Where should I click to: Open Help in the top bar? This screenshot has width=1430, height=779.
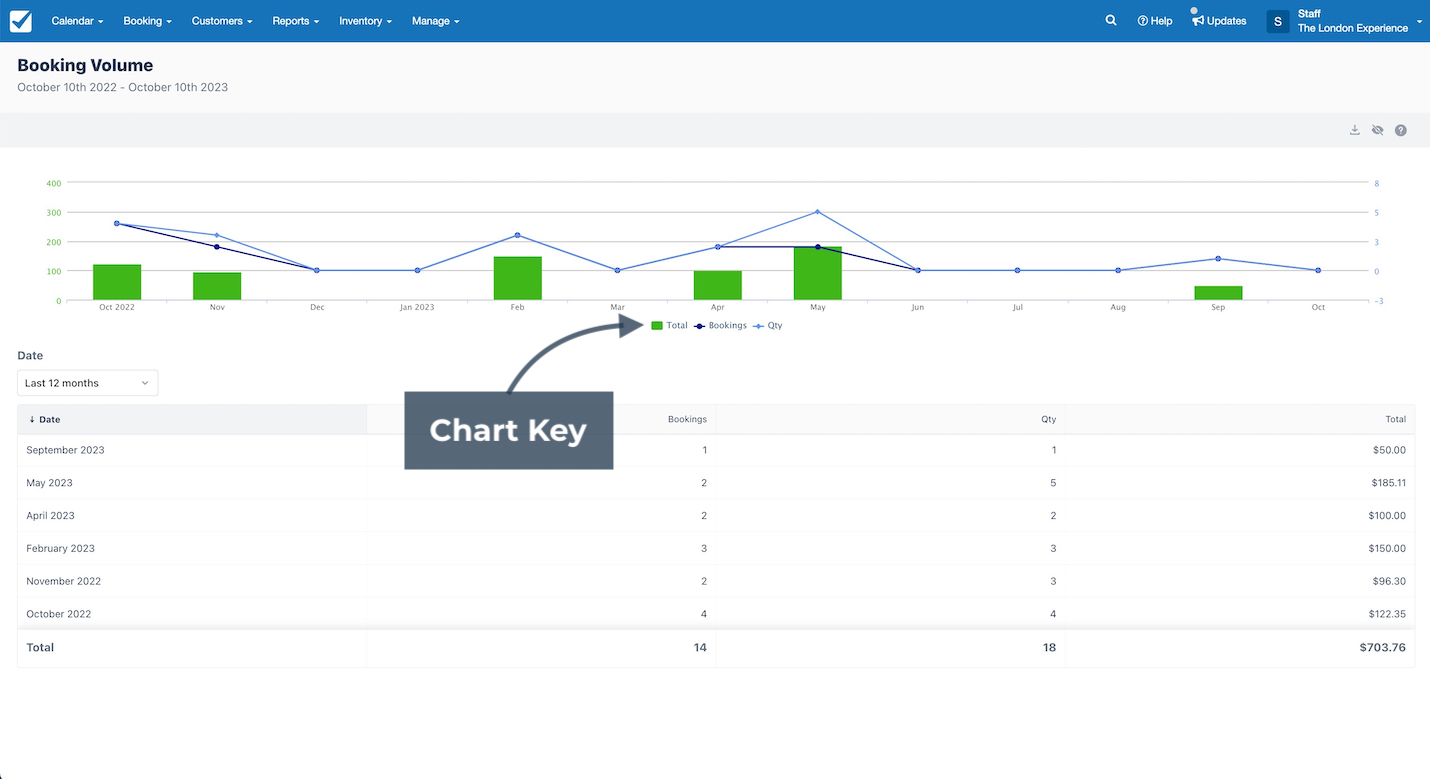point(1155,21)
